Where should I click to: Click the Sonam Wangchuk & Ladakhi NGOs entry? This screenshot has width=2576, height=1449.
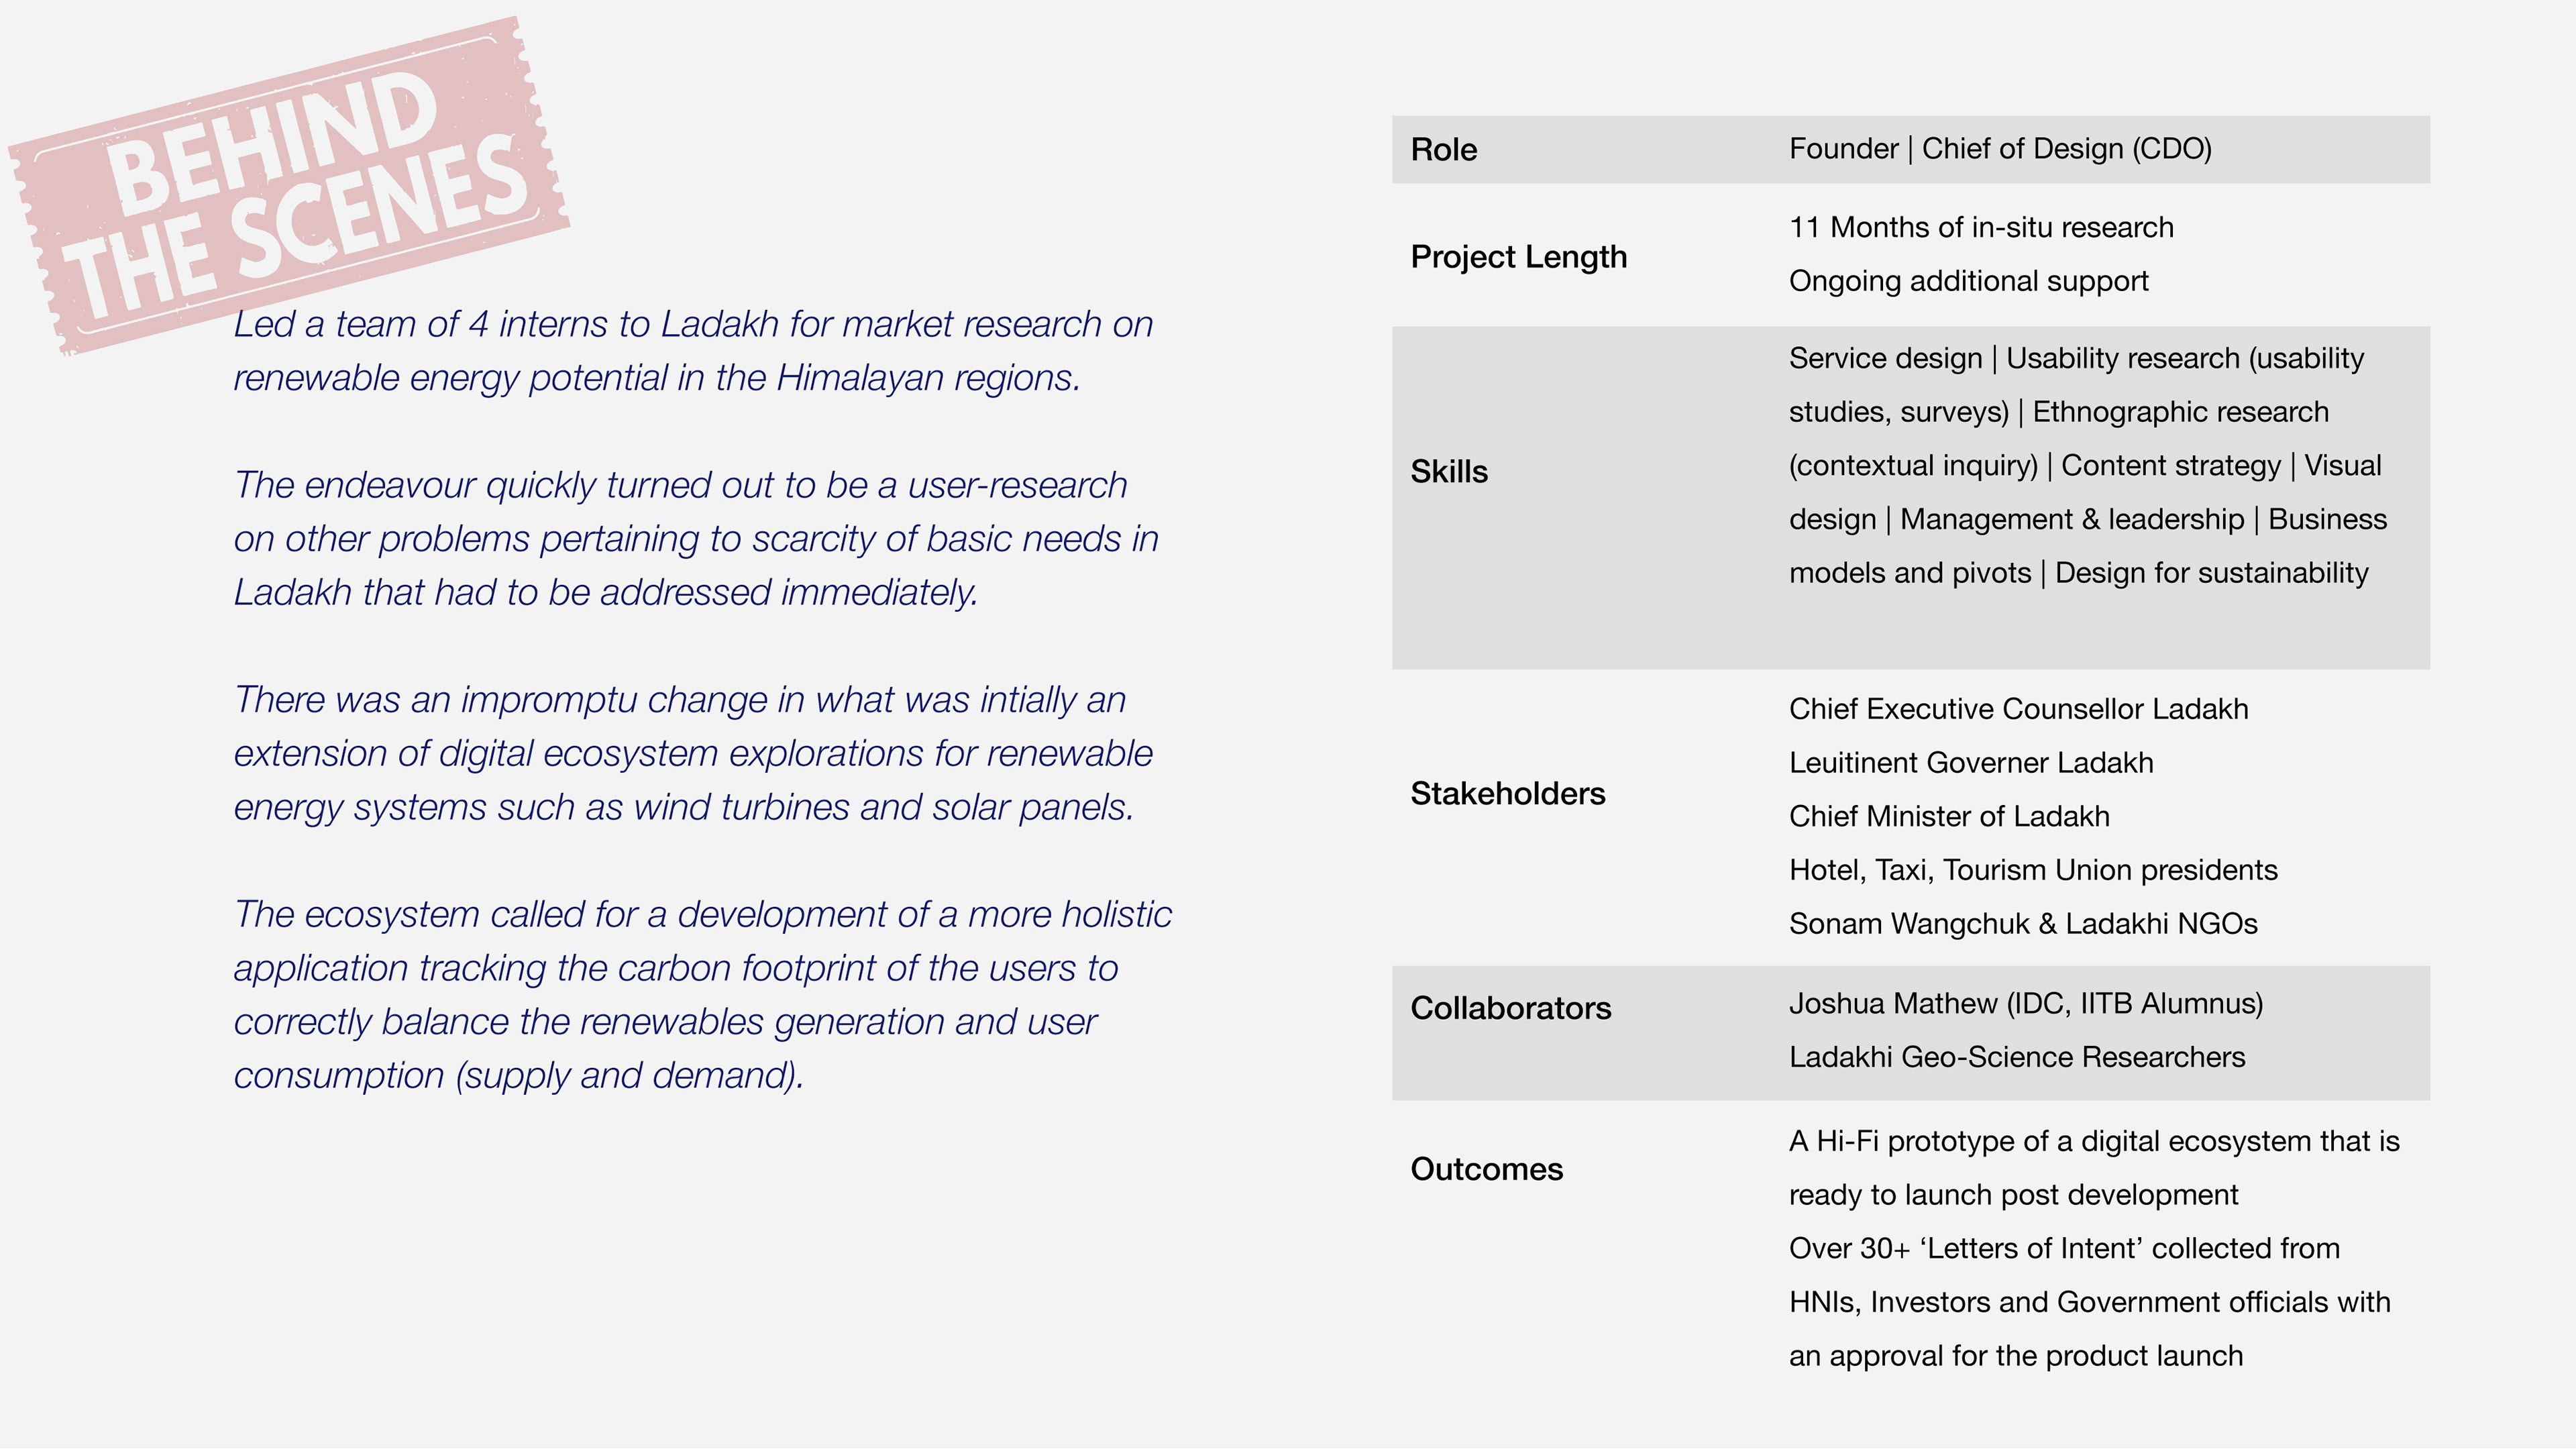tap(2022, 924)
